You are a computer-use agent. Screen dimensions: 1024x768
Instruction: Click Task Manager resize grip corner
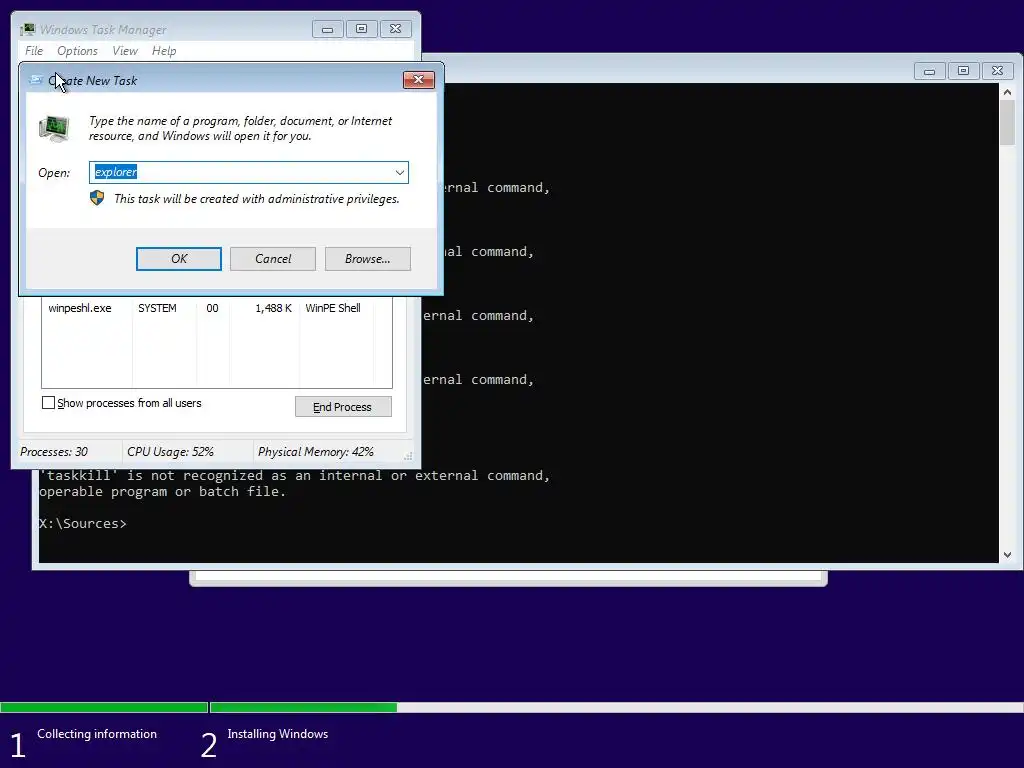click(x=409, y=456)
